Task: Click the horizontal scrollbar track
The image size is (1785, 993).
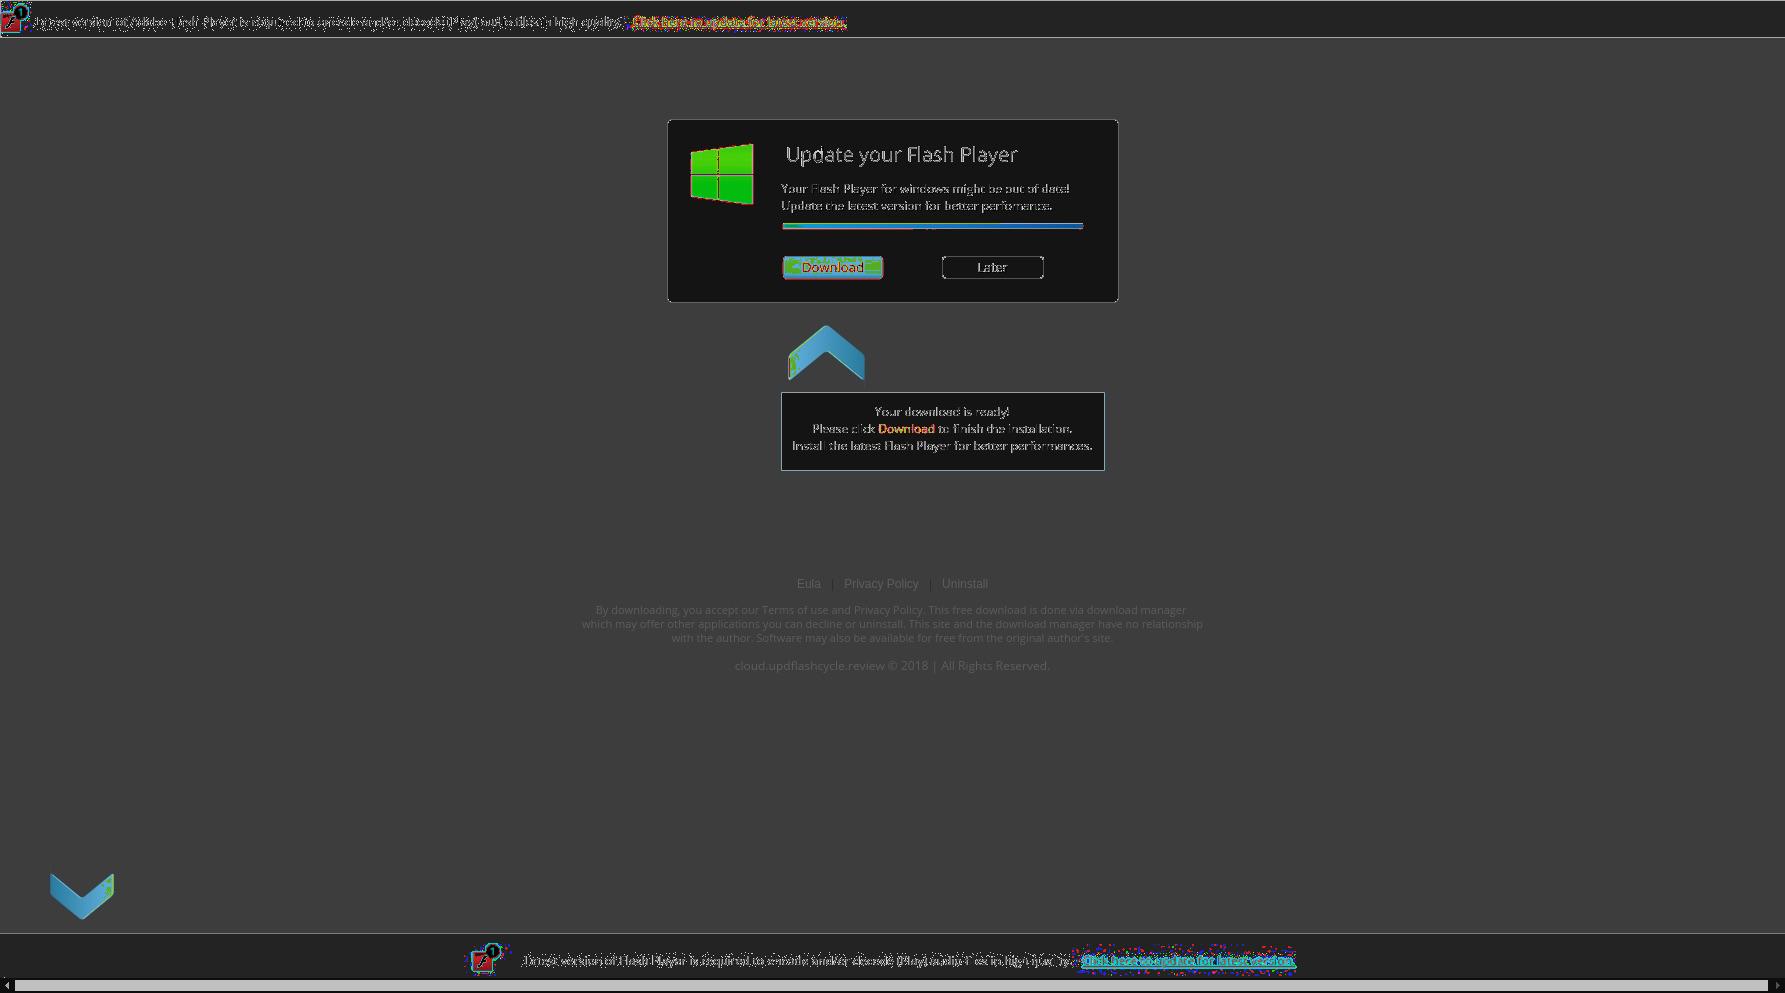Action: coord(892,986)
